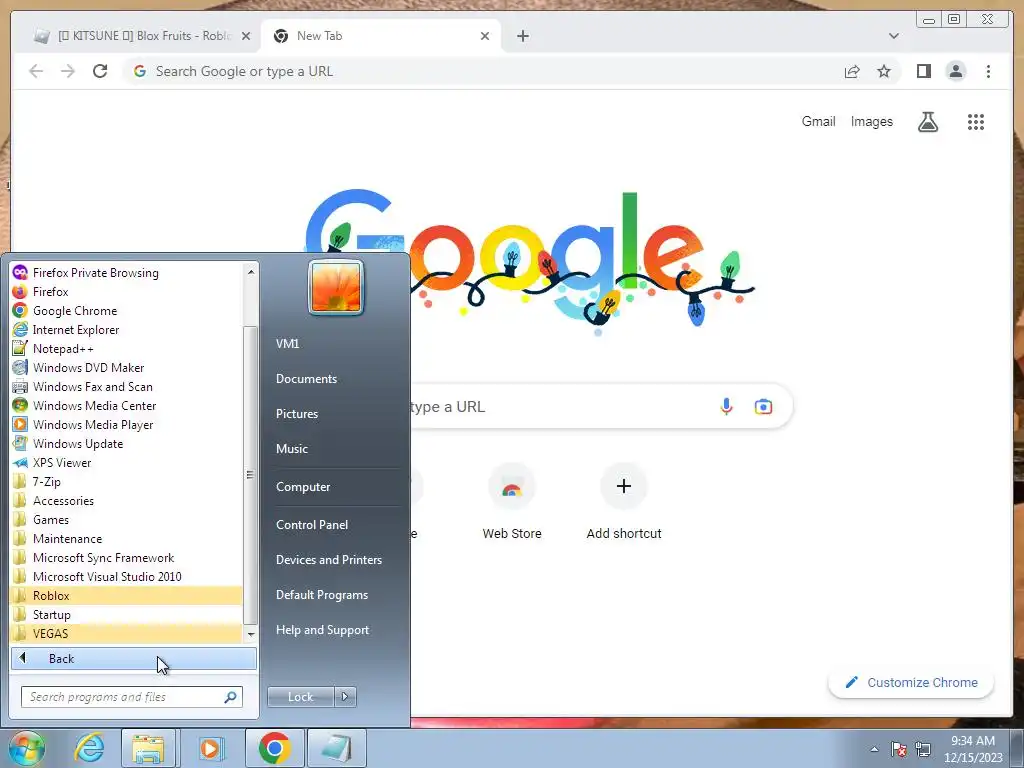Reload the page with Chrome's refresh icon
The image size is (1024, 768).
click(100, 71)
